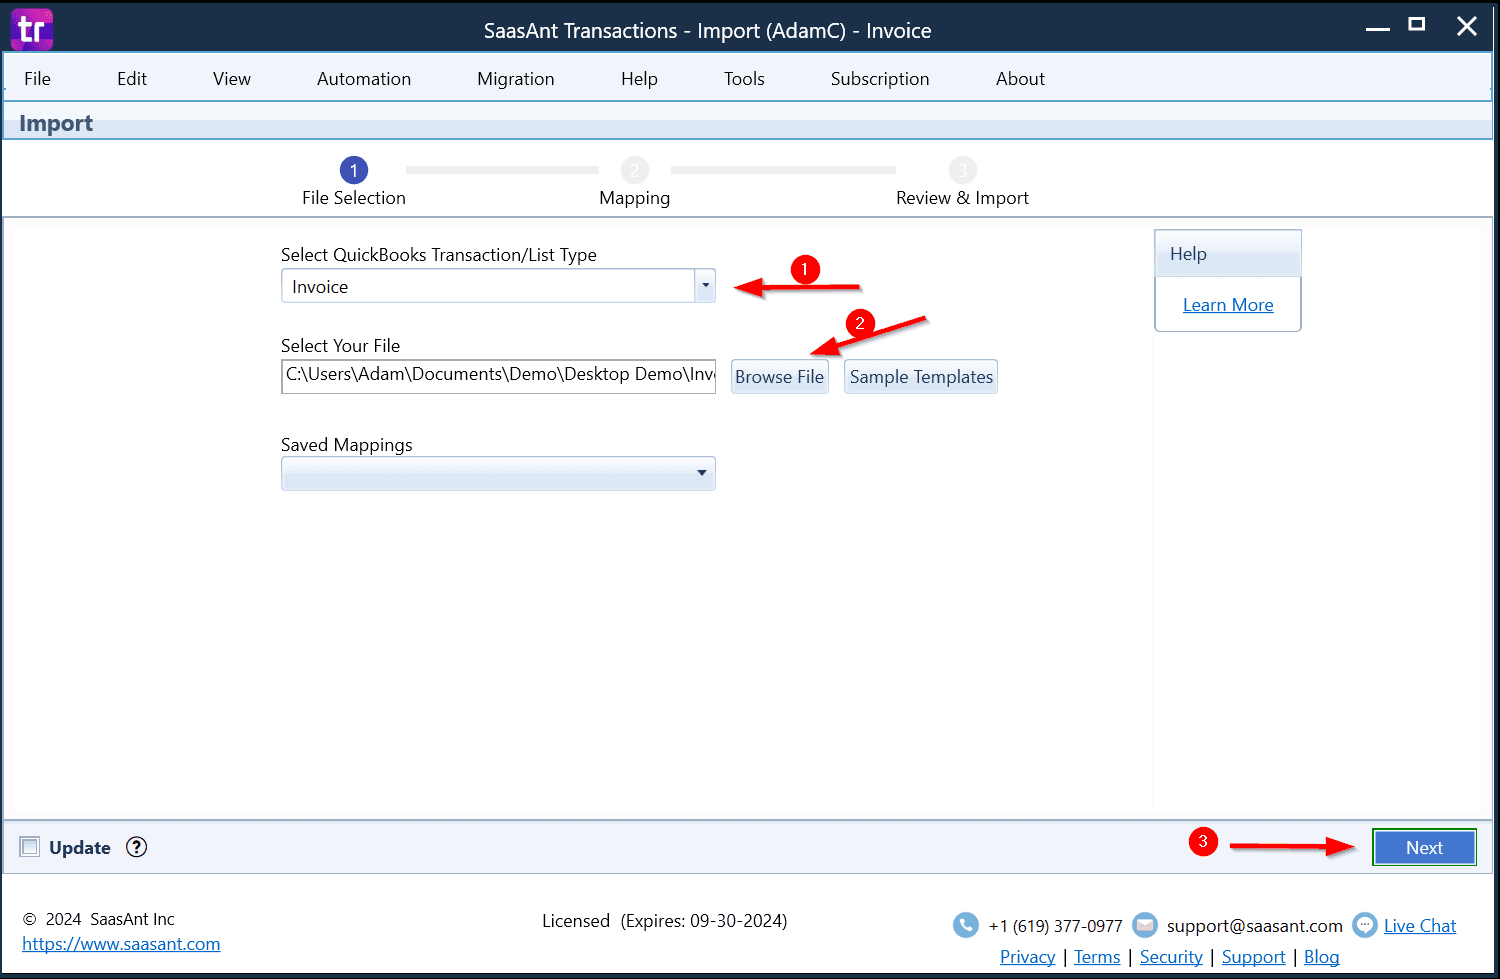Open the Learn More help link
The height and width of the screenshot is (979, 1500).
point(1228,305)
